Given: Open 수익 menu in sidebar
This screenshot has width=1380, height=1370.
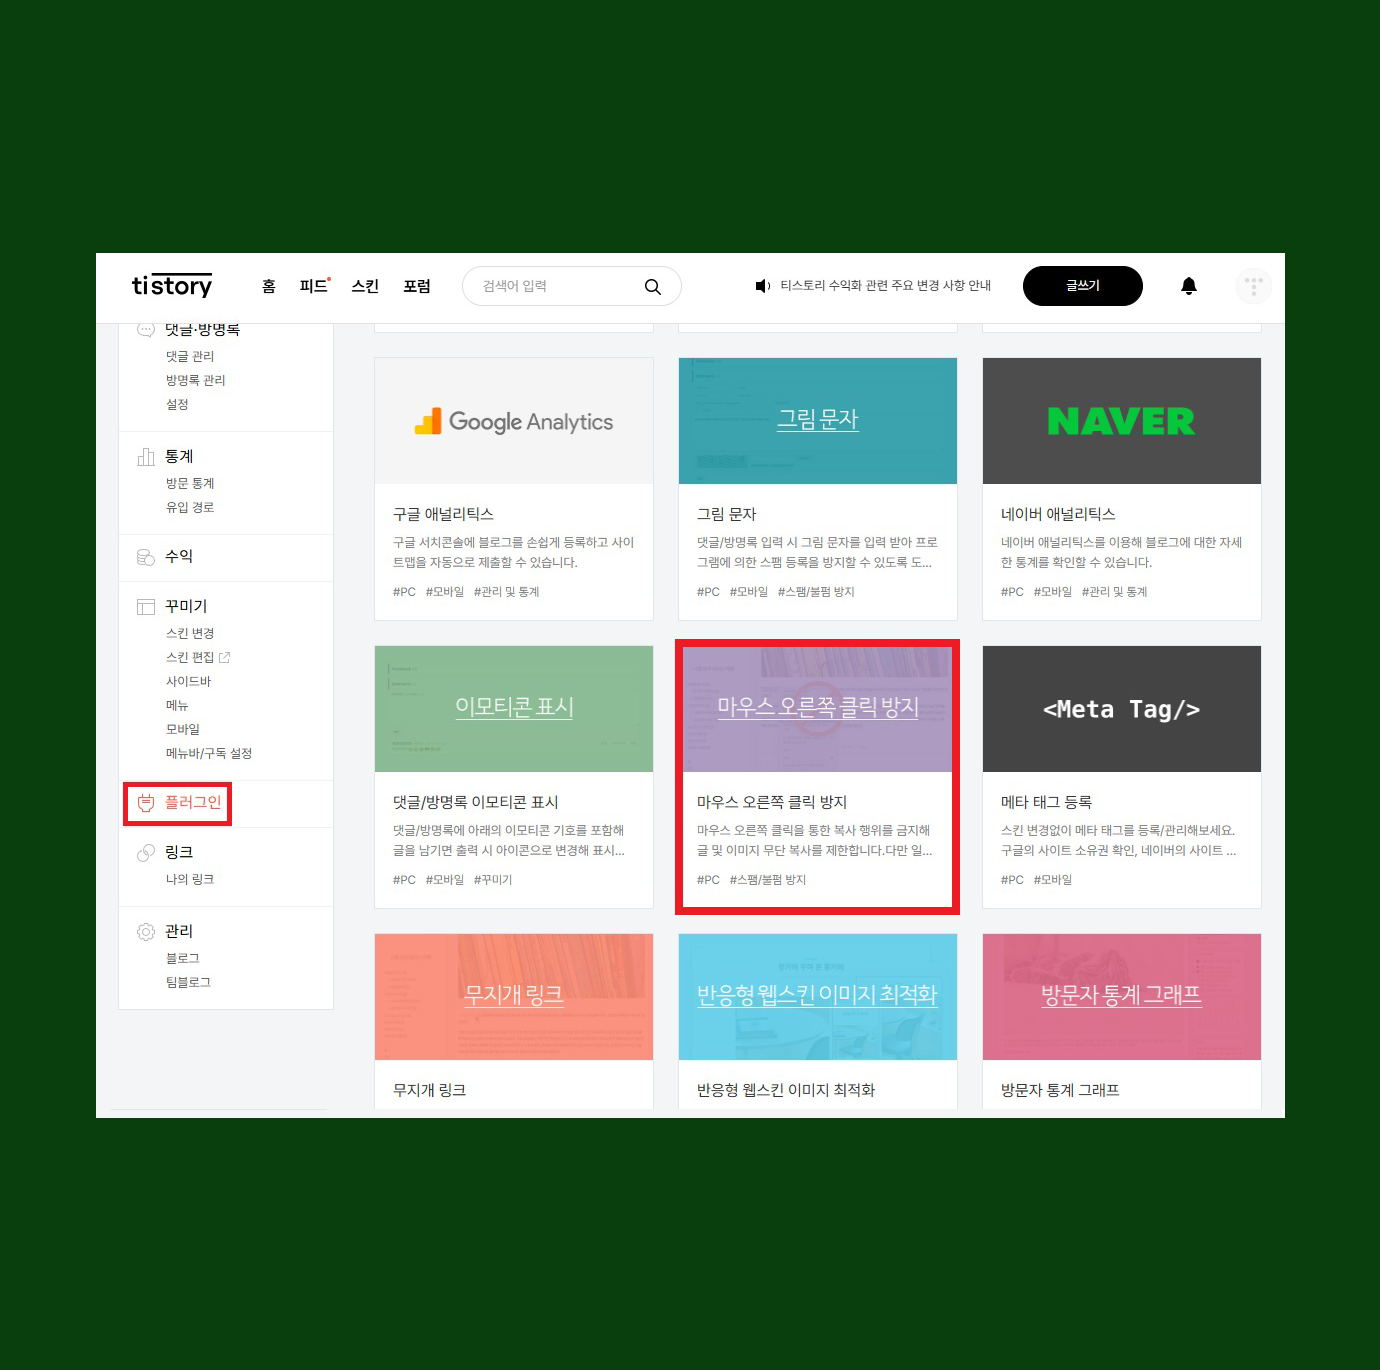Looking at the screenshot, I should tap(179, 557).
